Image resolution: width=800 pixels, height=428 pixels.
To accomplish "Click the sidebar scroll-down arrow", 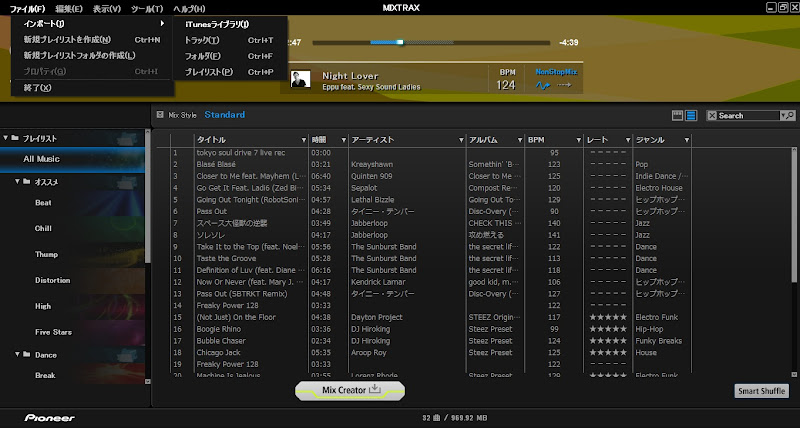I will click(x=148, y=382).
